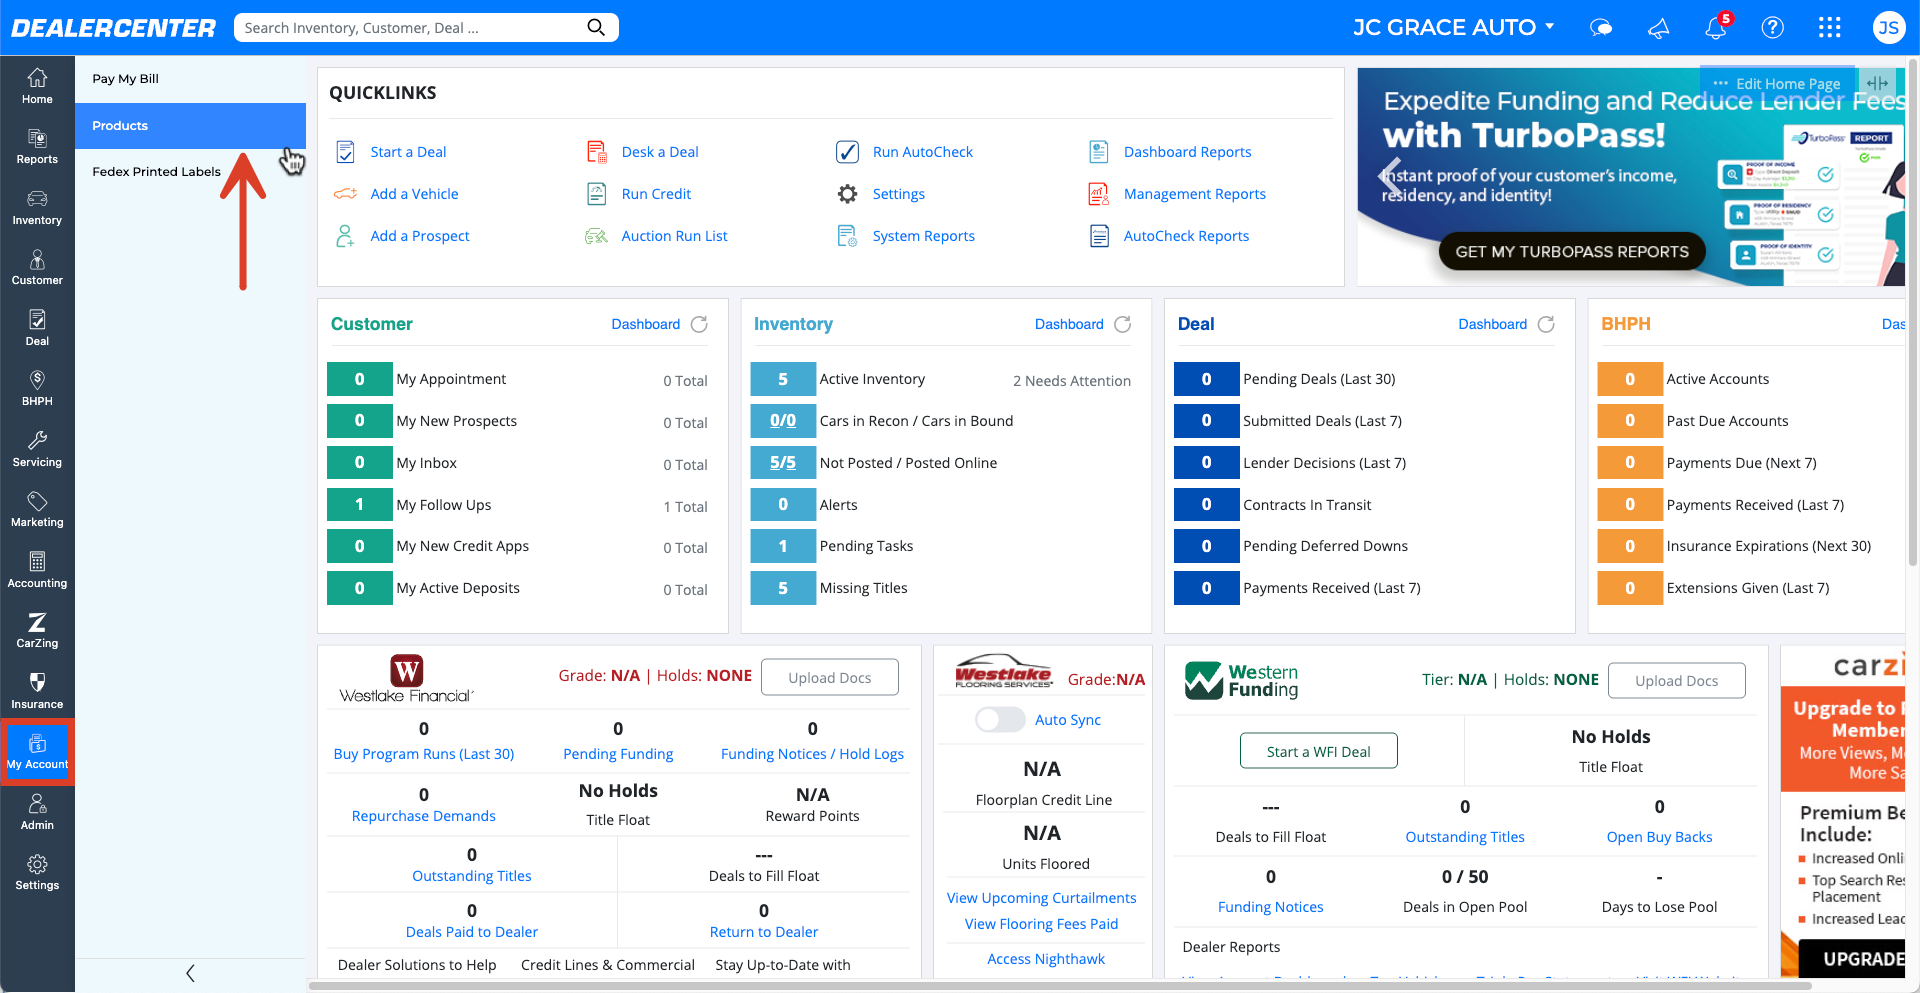Refresh the Inventory panel
This screenshot has height=993, width=1920.
tap(1123, 324)
